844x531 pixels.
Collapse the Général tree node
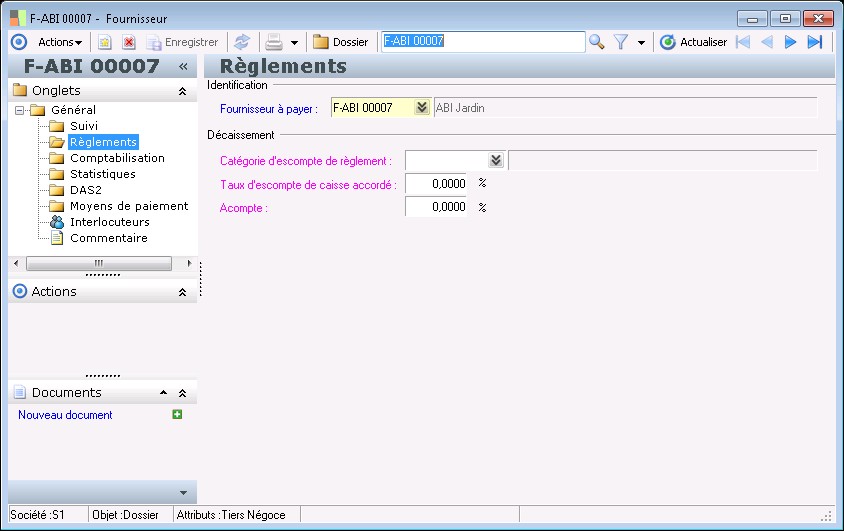pos(19,110)
